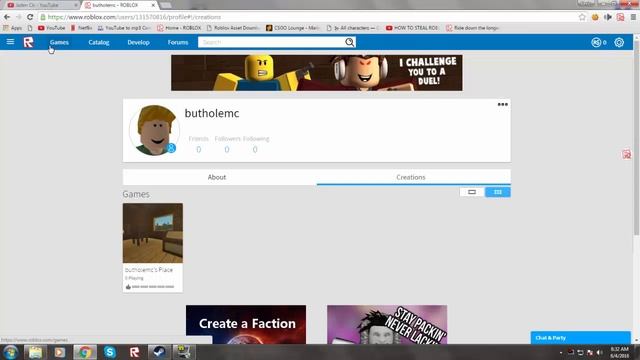Click the Roblox extension icon in toolbar
The height and width of the screenshot is (360, 640).
pyautogui.click(x=620, y=17)
